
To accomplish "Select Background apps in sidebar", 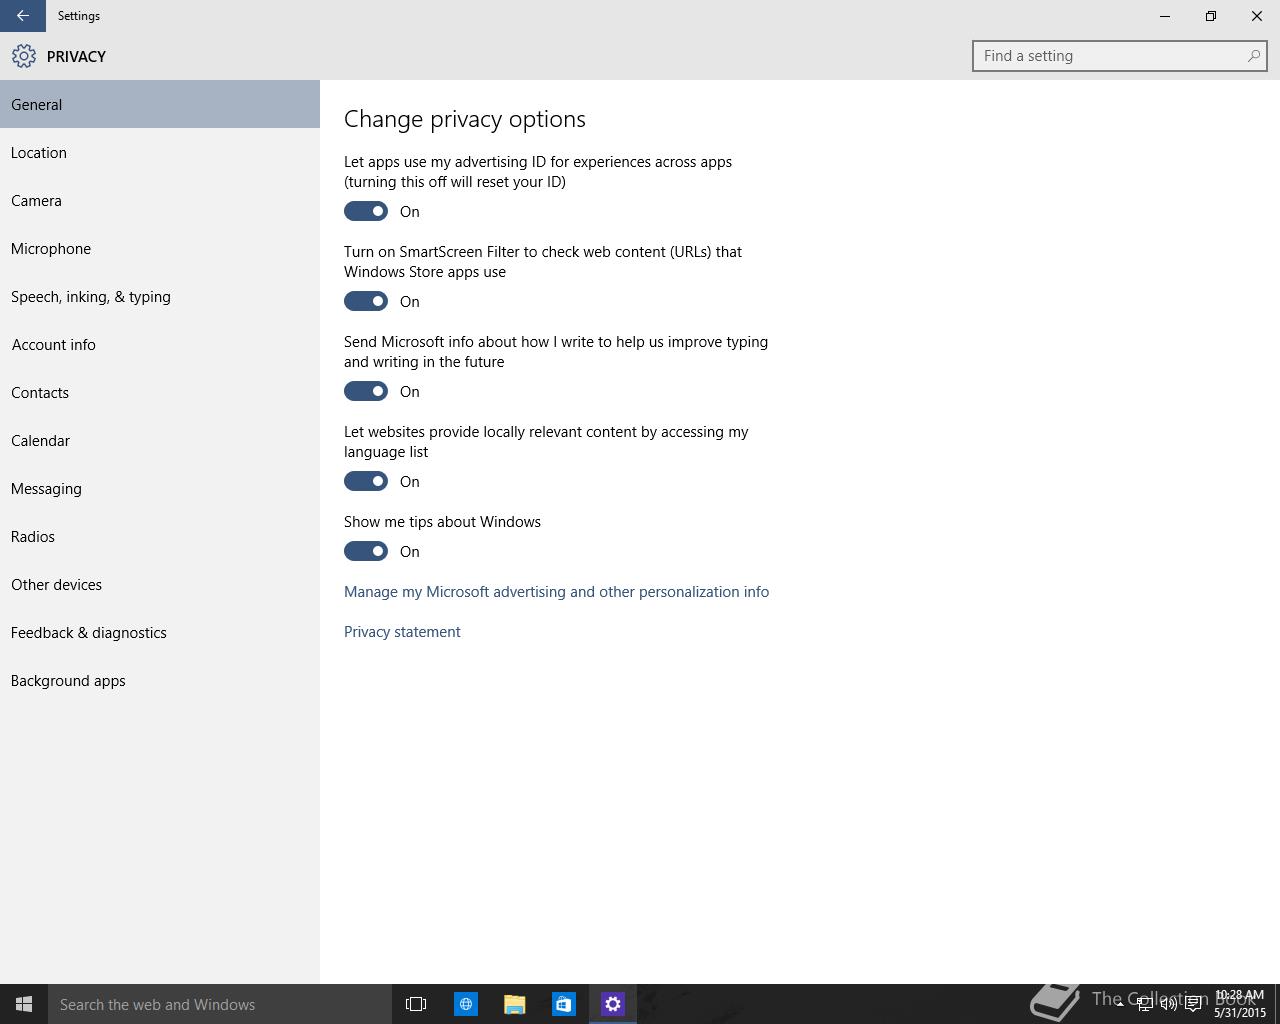I will click(x=160, y=680).
